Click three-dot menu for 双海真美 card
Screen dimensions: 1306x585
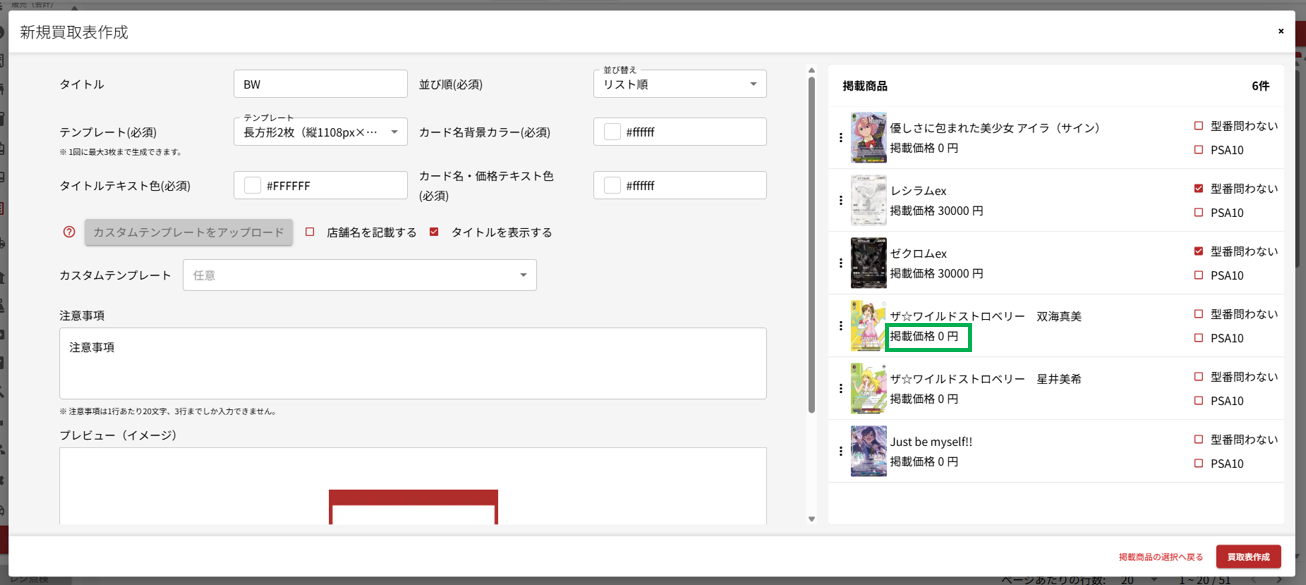tap(841, 326)
